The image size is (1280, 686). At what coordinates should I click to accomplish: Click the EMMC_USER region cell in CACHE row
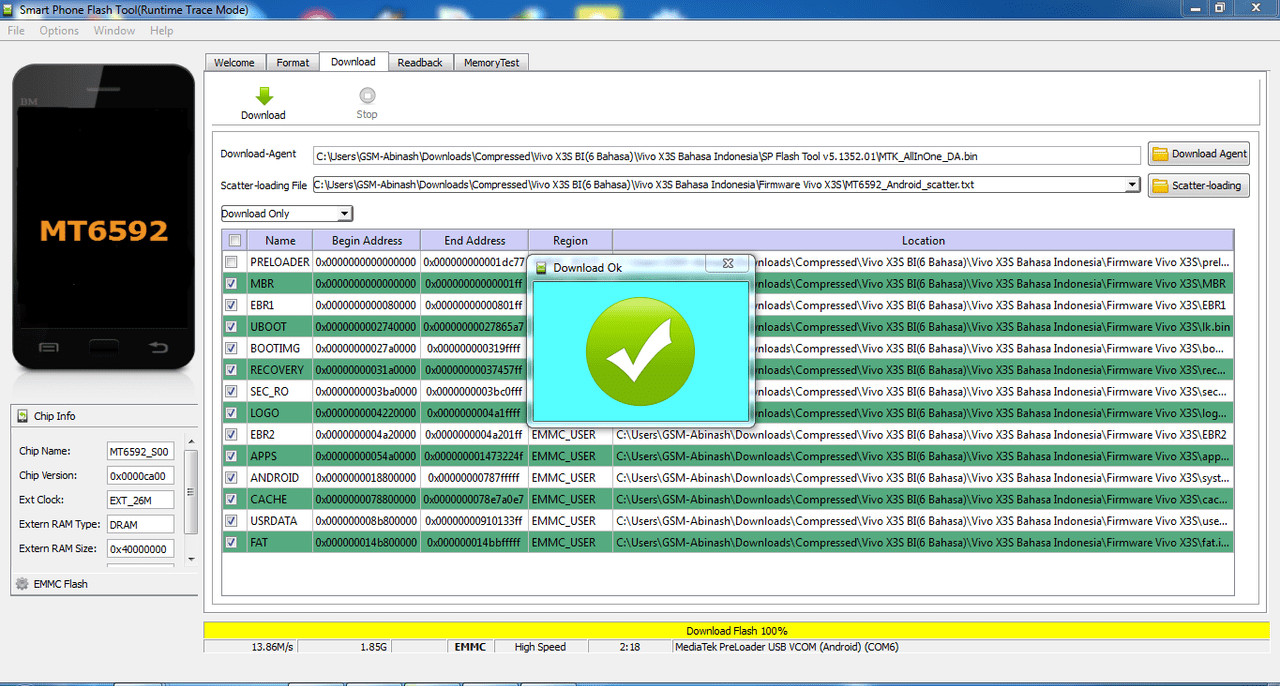(570, 499)
